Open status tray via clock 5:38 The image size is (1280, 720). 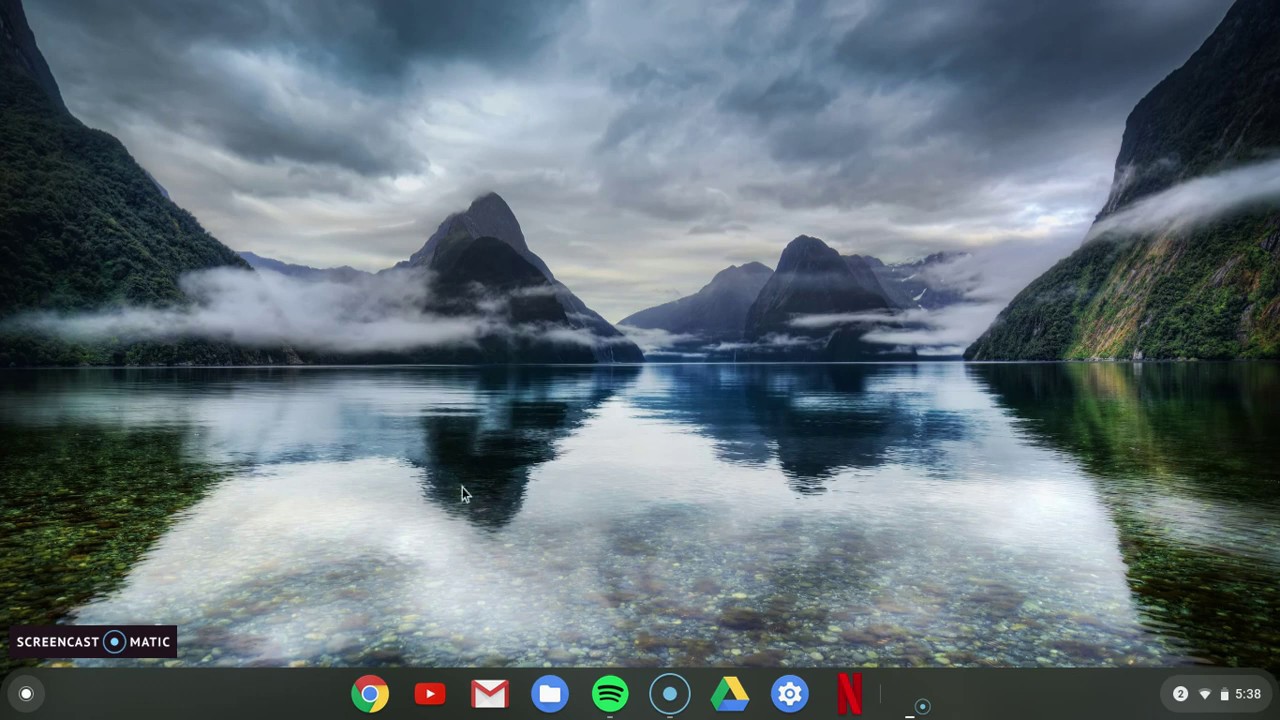(x=1248, y=694)
